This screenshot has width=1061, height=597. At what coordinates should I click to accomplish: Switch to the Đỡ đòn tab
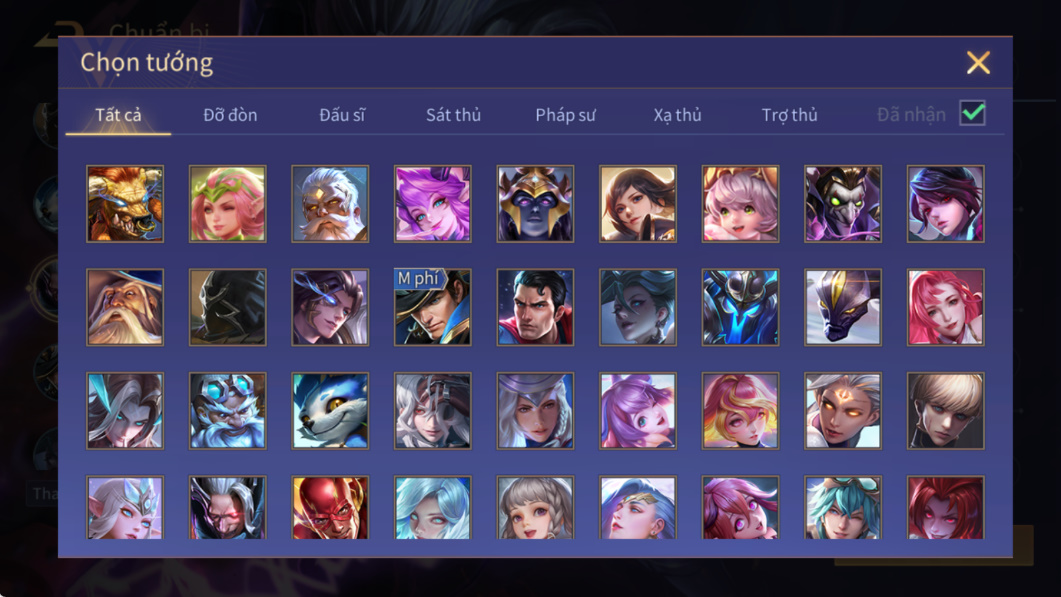coord(230,115)
